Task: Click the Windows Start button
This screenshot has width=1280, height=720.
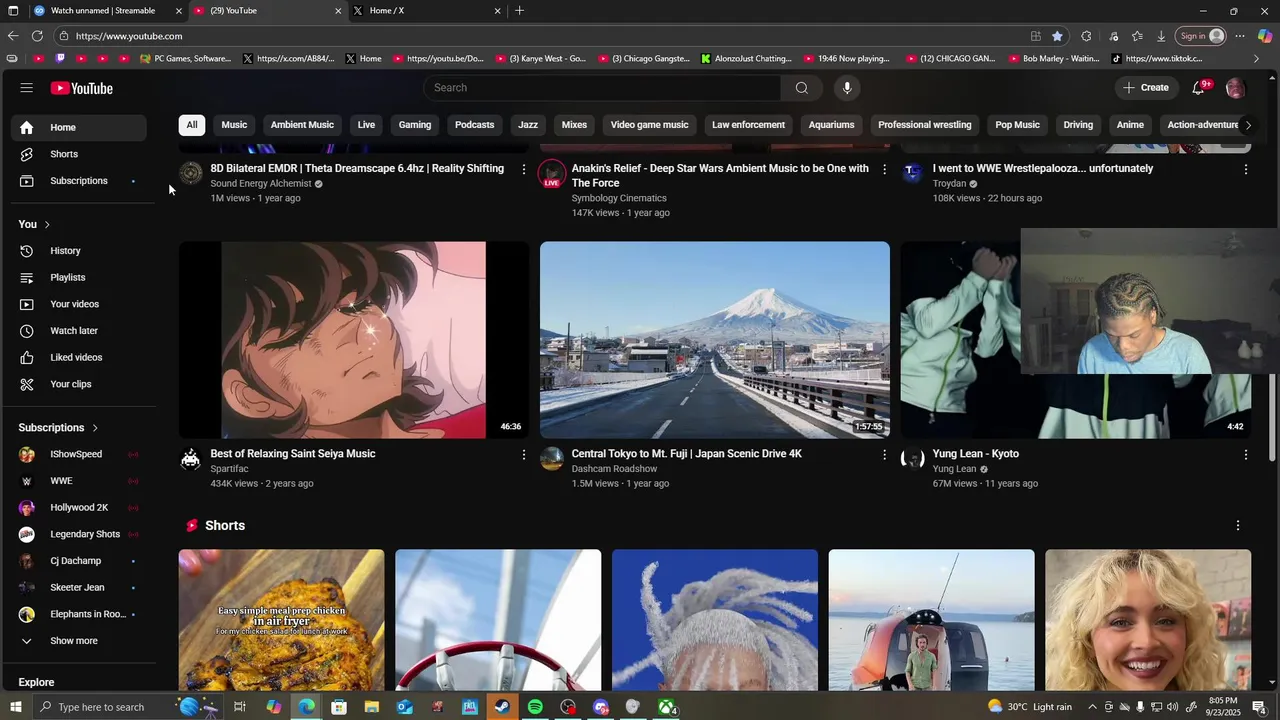Action: point(15,707)
